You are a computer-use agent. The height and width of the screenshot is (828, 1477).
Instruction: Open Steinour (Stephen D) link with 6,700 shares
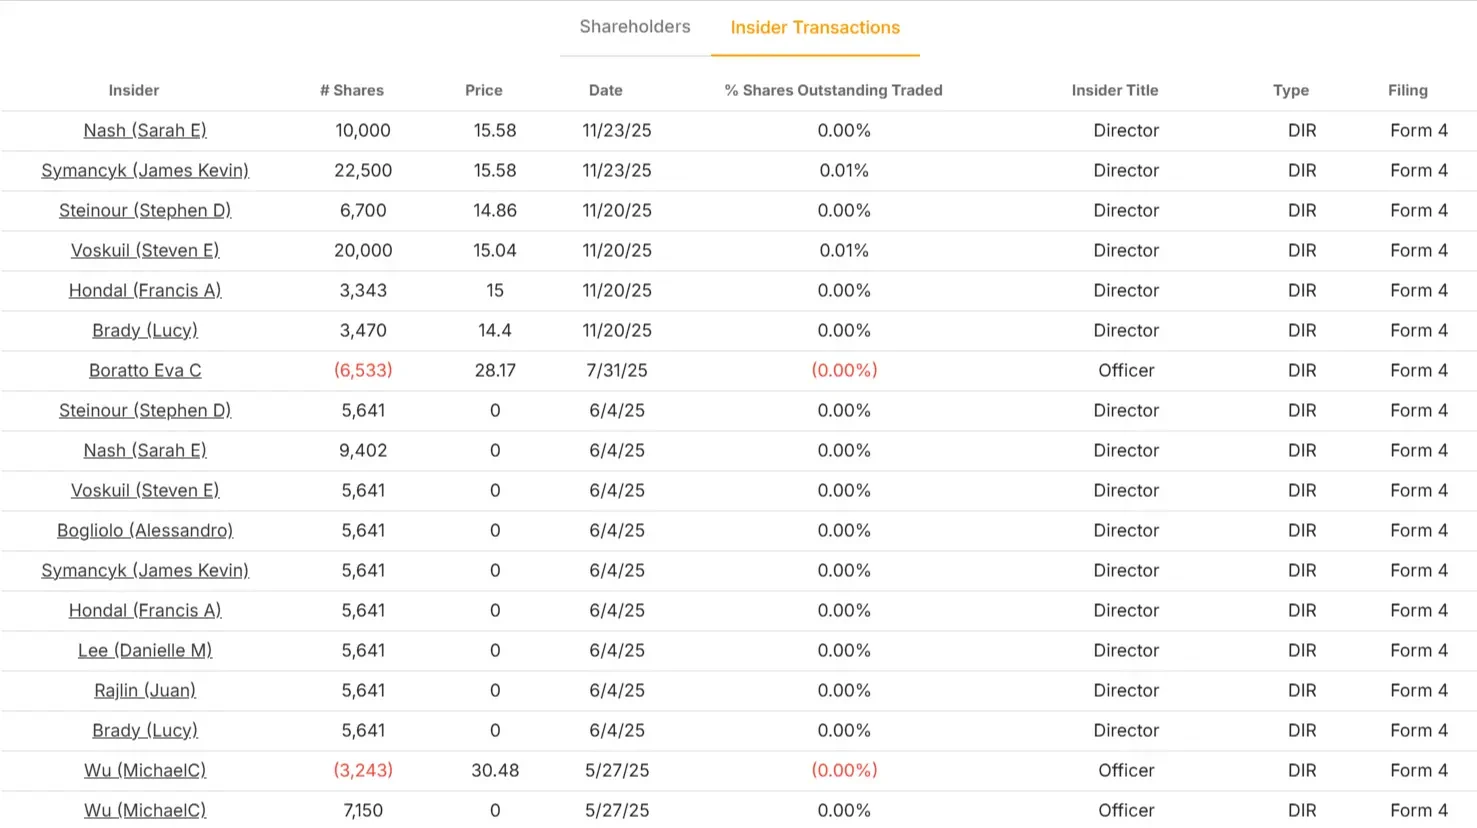(145, 210)
